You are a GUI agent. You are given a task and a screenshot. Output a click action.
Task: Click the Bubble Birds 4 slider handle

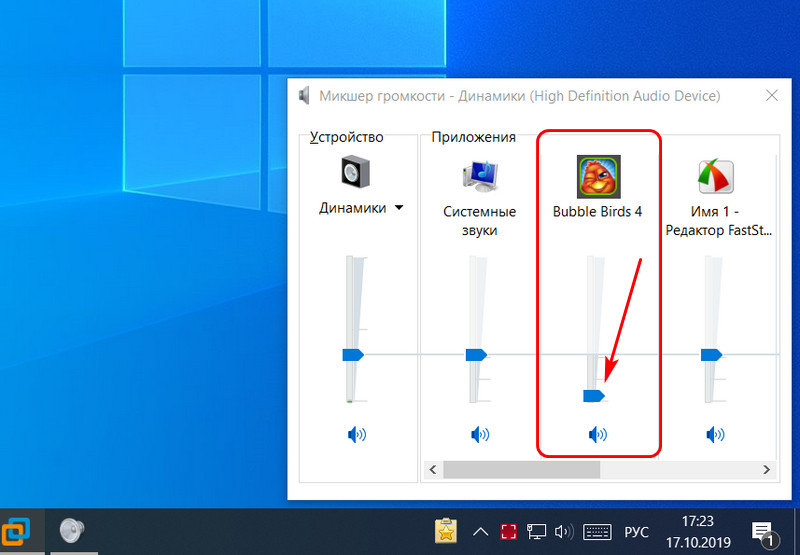(594, 395)
